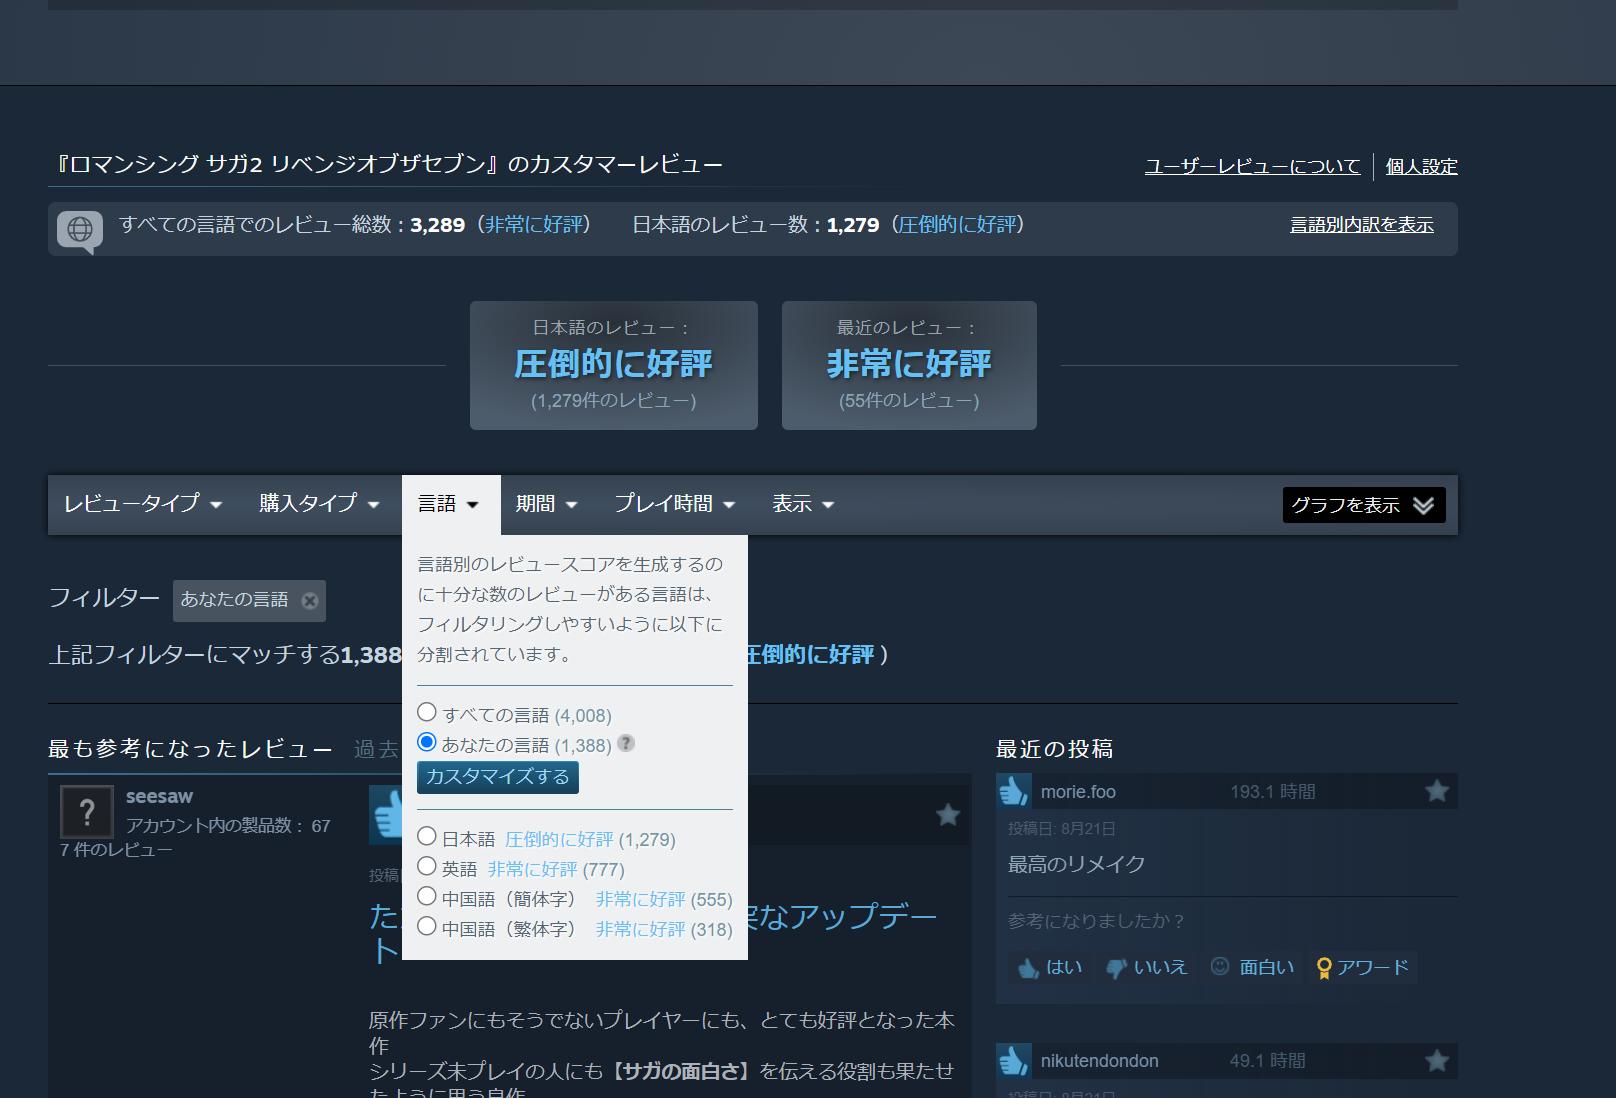Select the 日本語 language radio button
The width and height of the screenshot is (1616, 1098).
tap(427, 837)
